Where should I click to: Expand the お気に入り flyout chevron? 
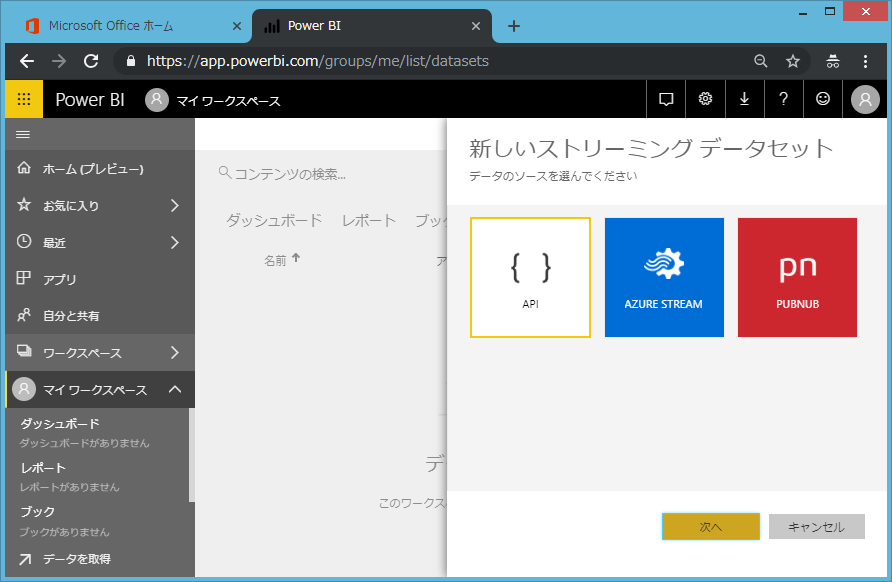[x=175, y=205]
